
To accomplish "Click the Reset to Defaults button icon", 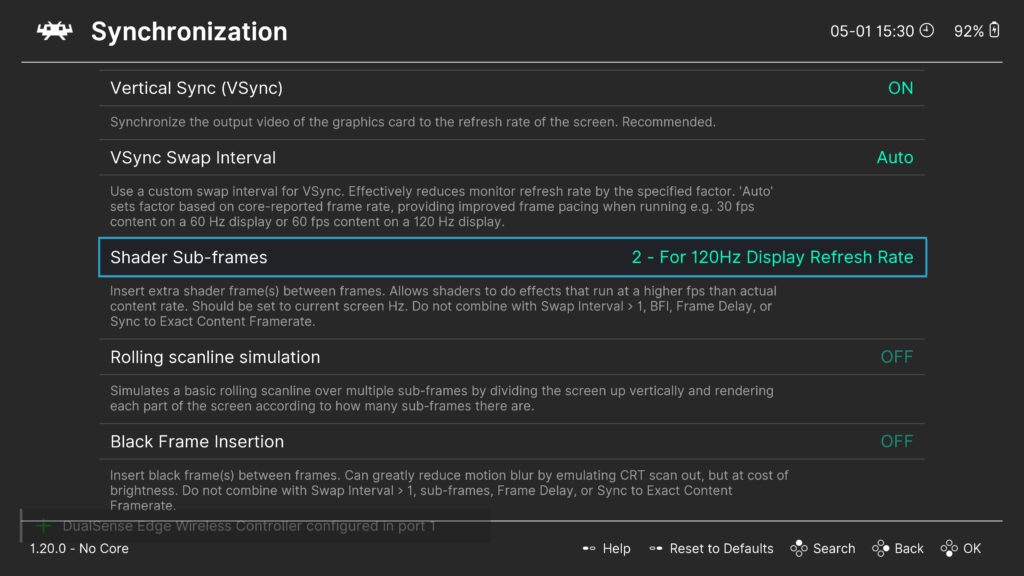I will pos(656,549).
